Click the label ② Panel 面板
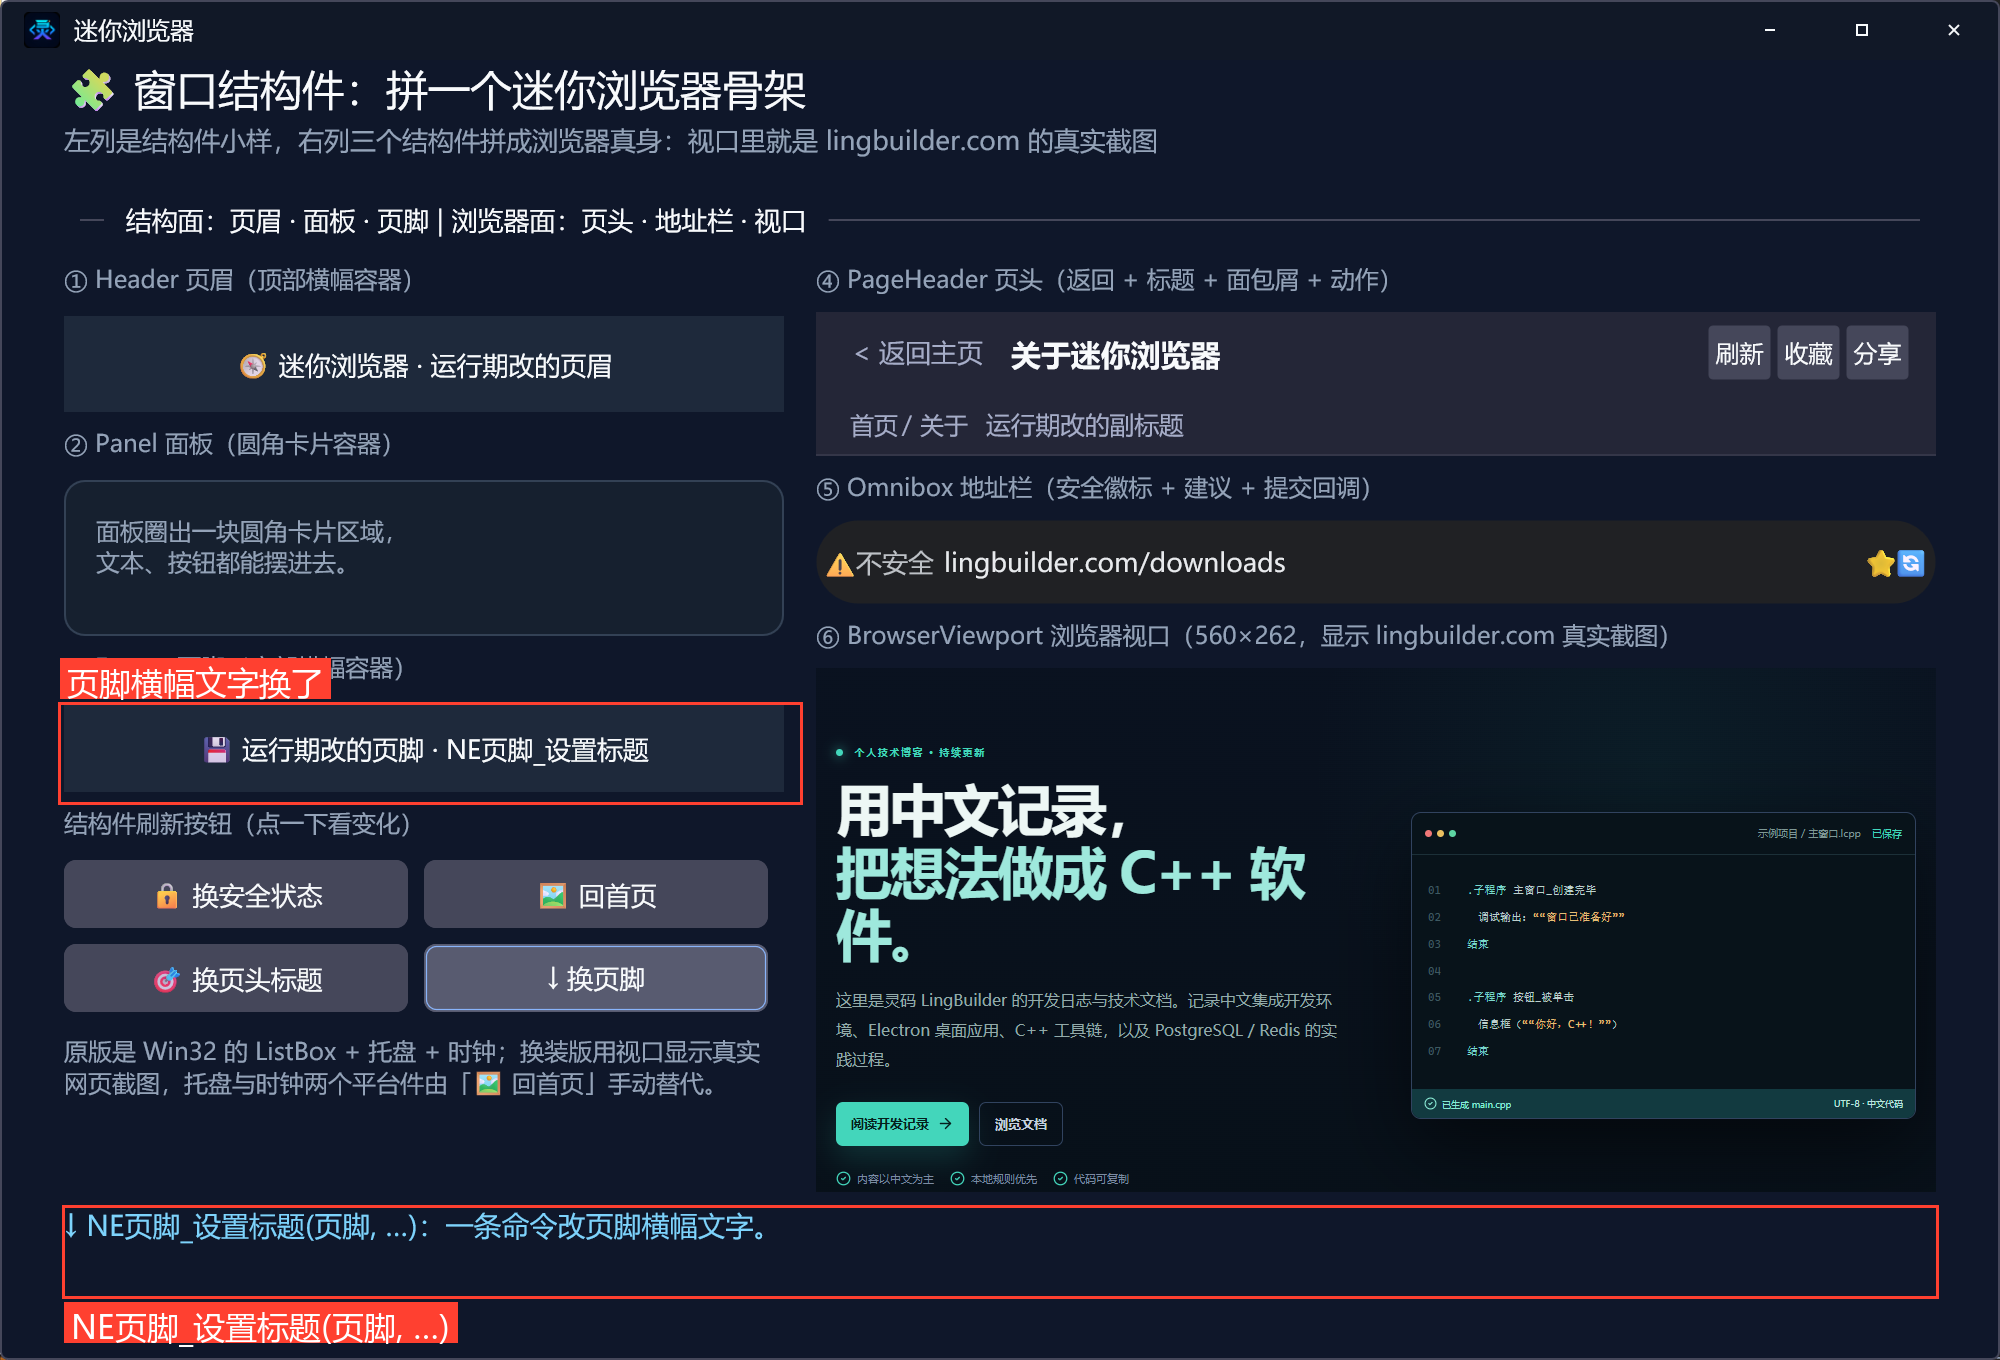The width and height of the screenshot is (2000, 1360). coord(139,444)
